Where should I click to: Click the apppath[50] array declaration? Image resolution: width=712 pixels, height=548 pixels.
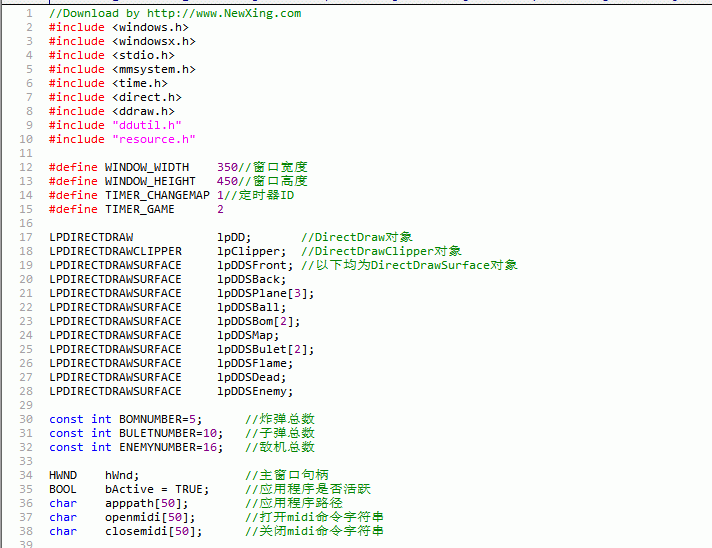click(147, 504)
